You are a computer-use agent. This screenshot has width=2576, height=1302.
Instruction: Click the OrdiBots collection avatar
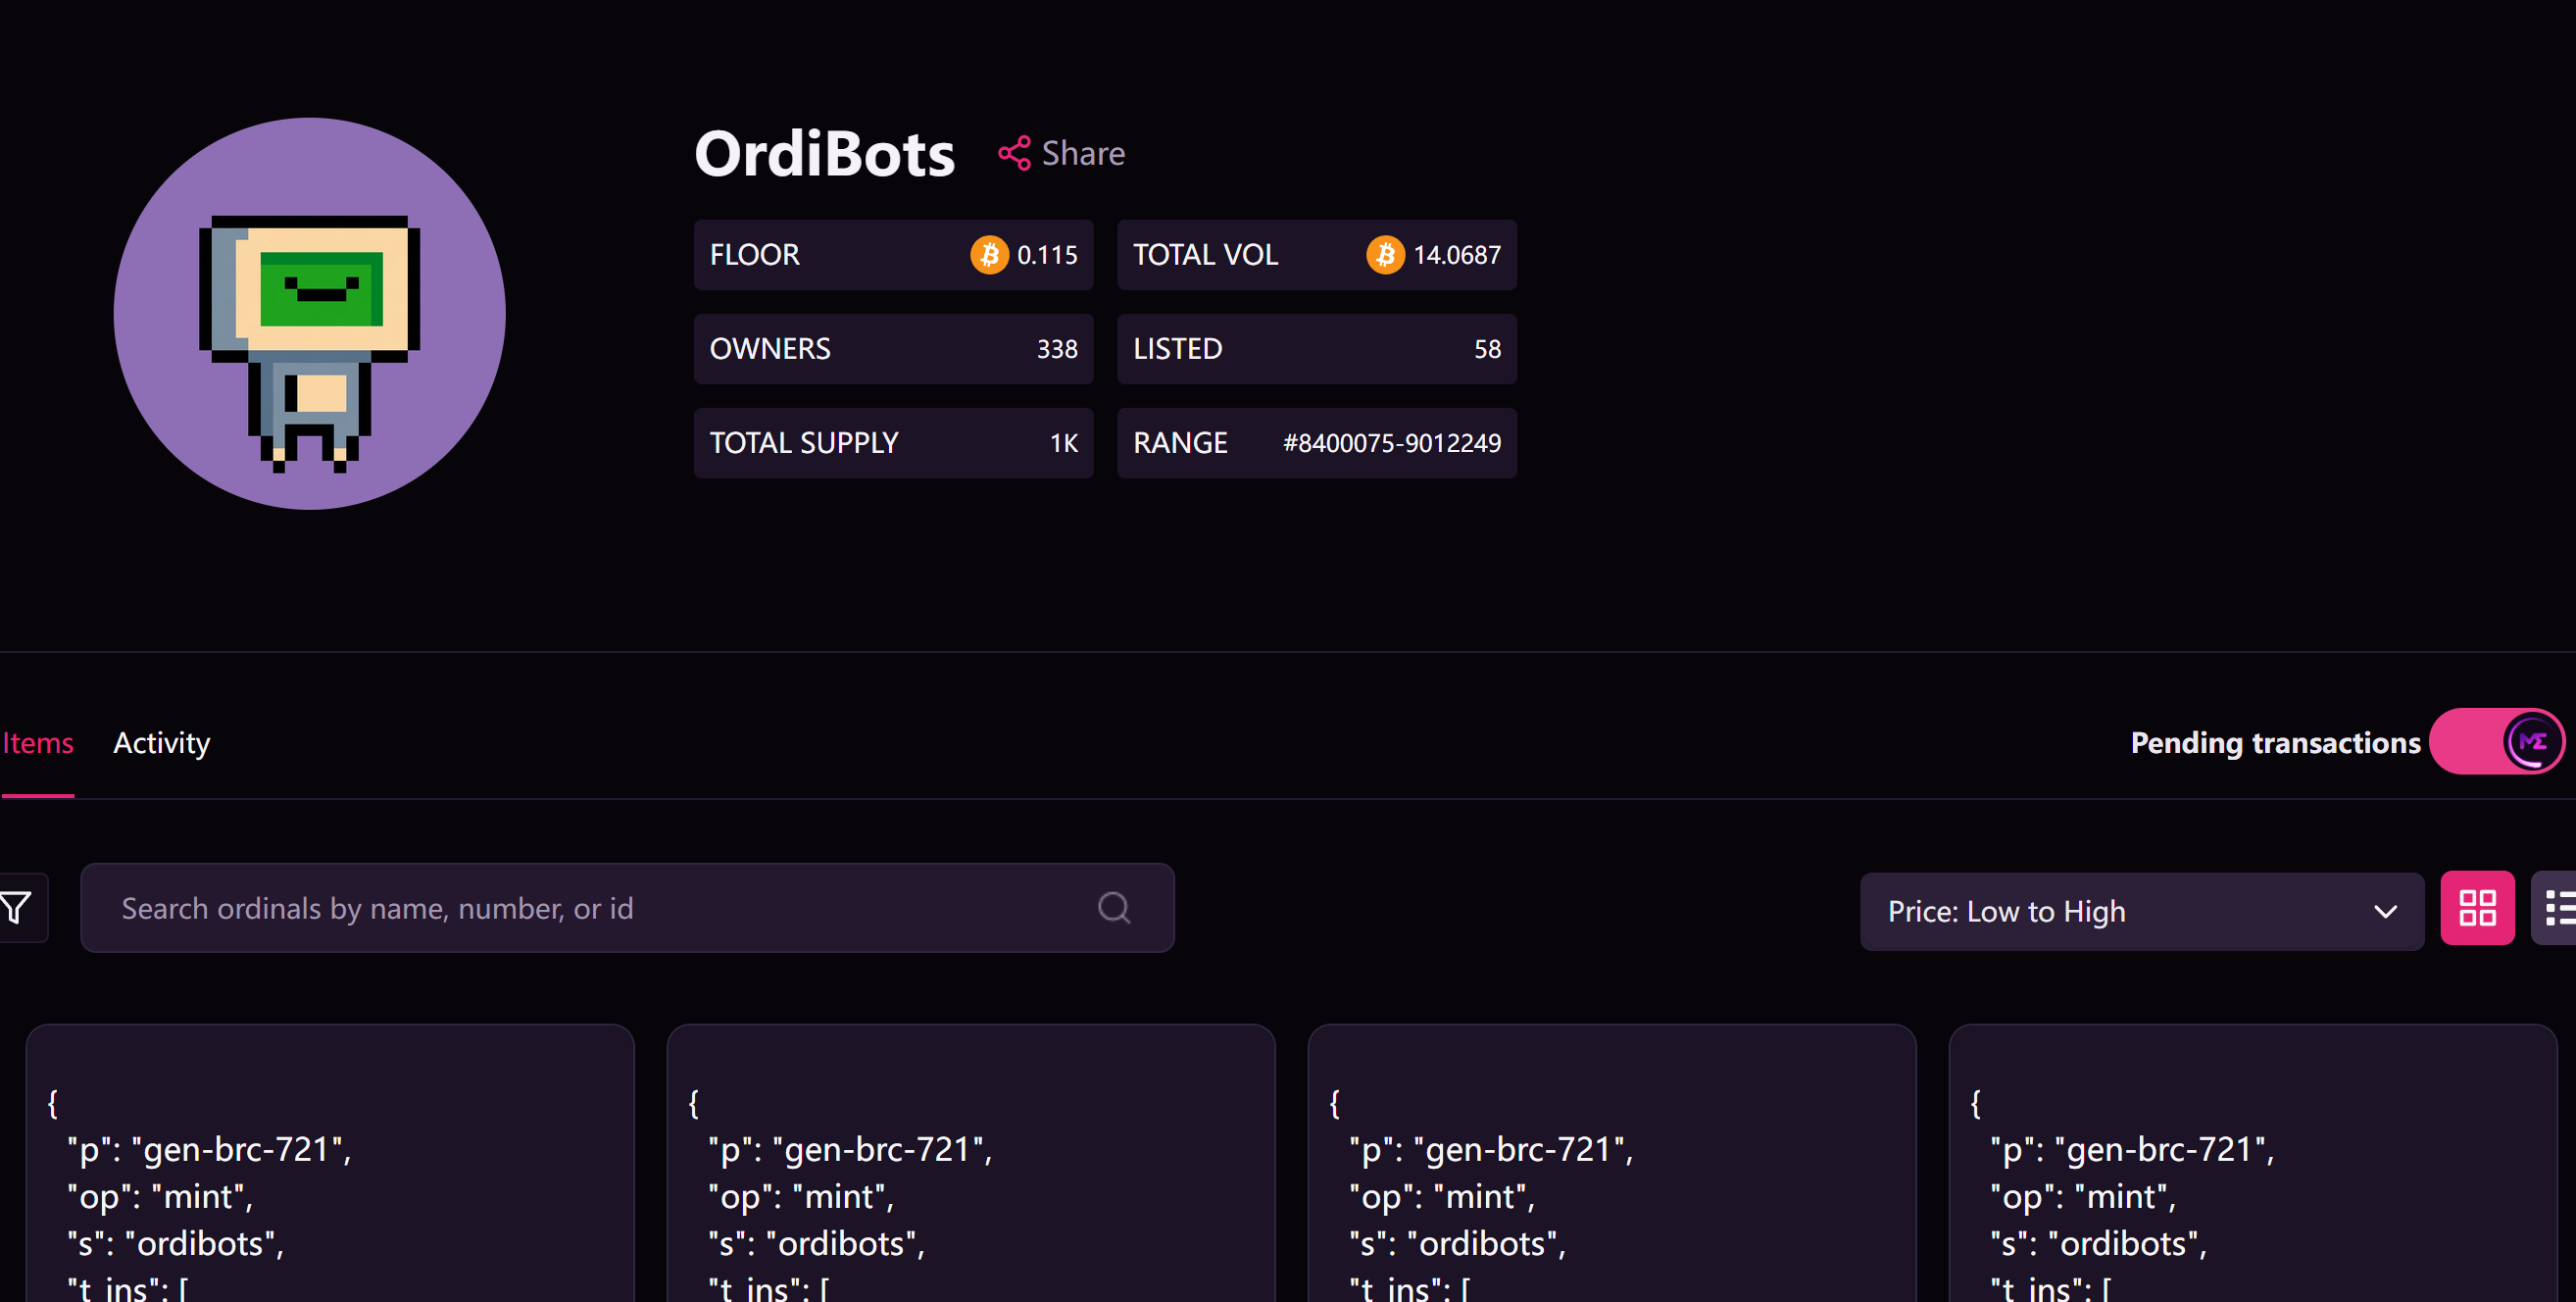coord(310,314)
